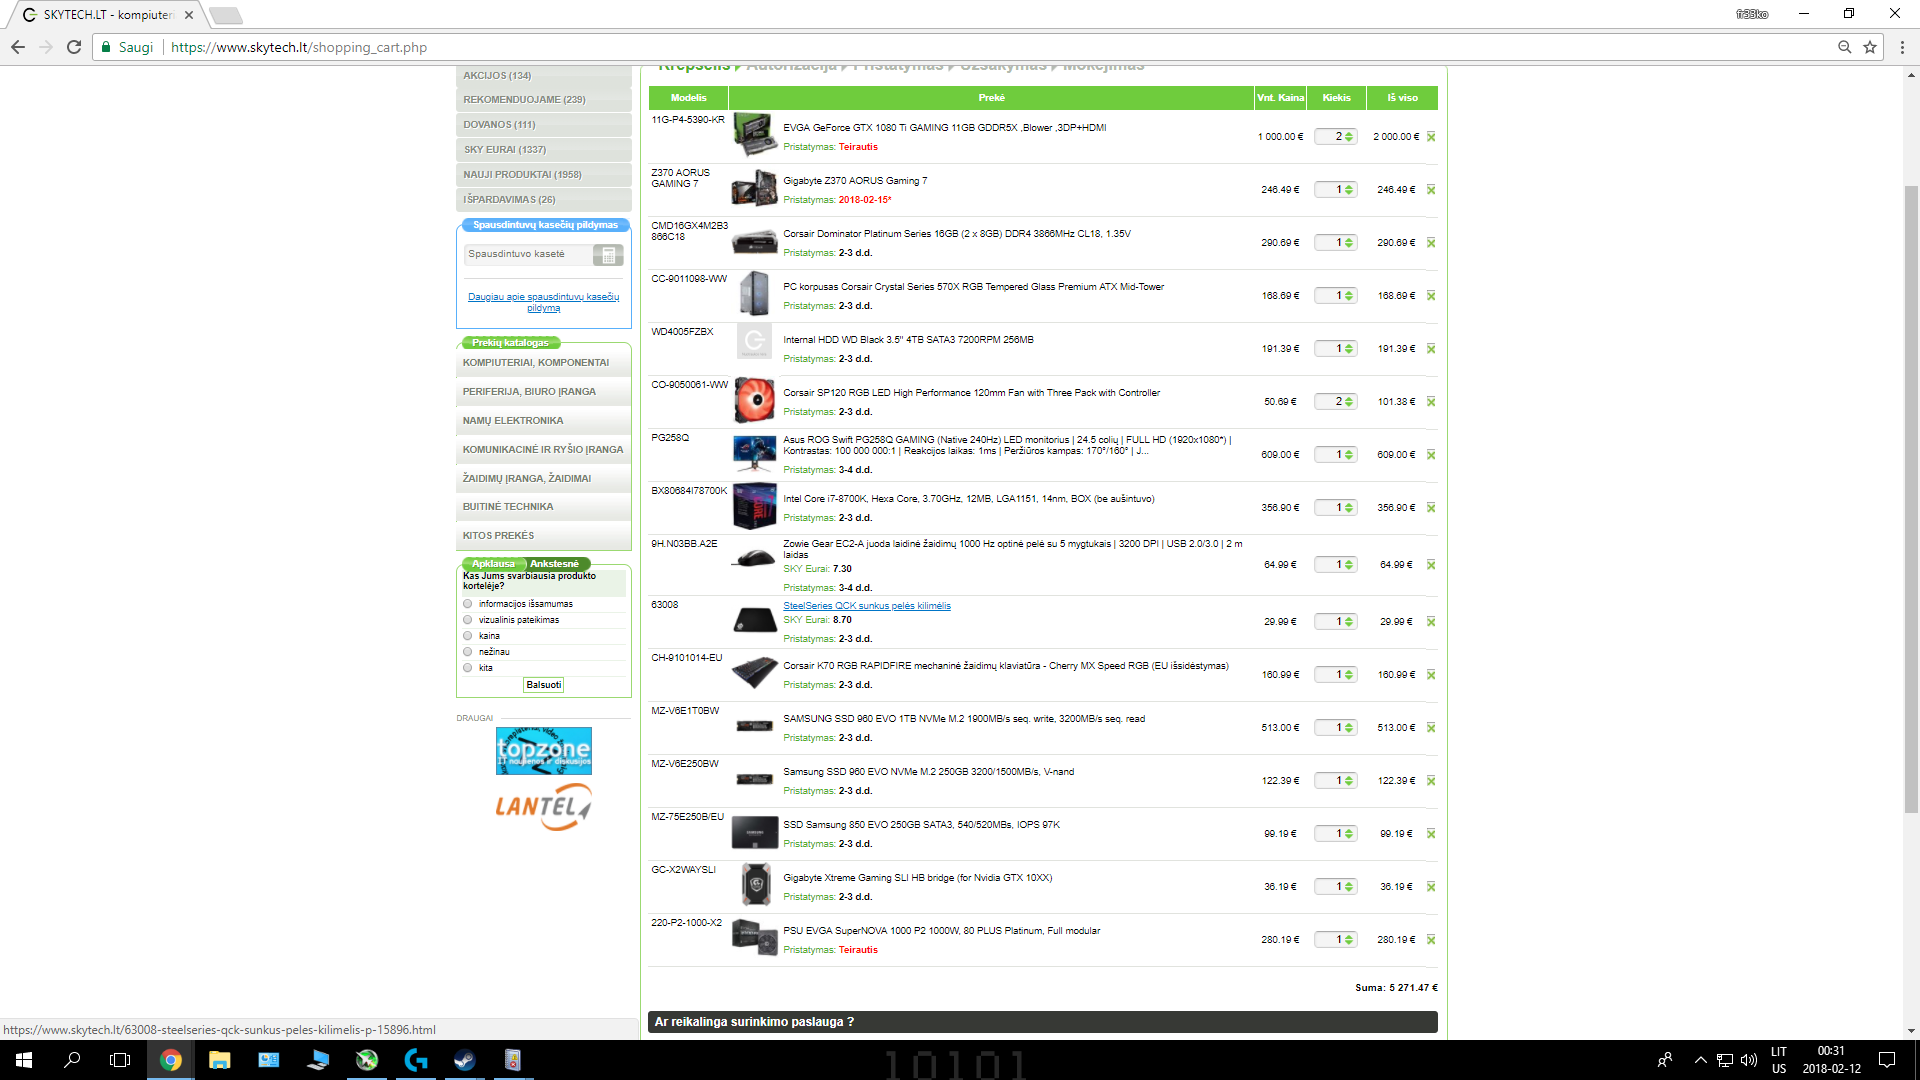Screen dimensions: 1920x1080
Task: Click LANTEL partner logo
Action: pyautogui.click(x=544, y=807)
